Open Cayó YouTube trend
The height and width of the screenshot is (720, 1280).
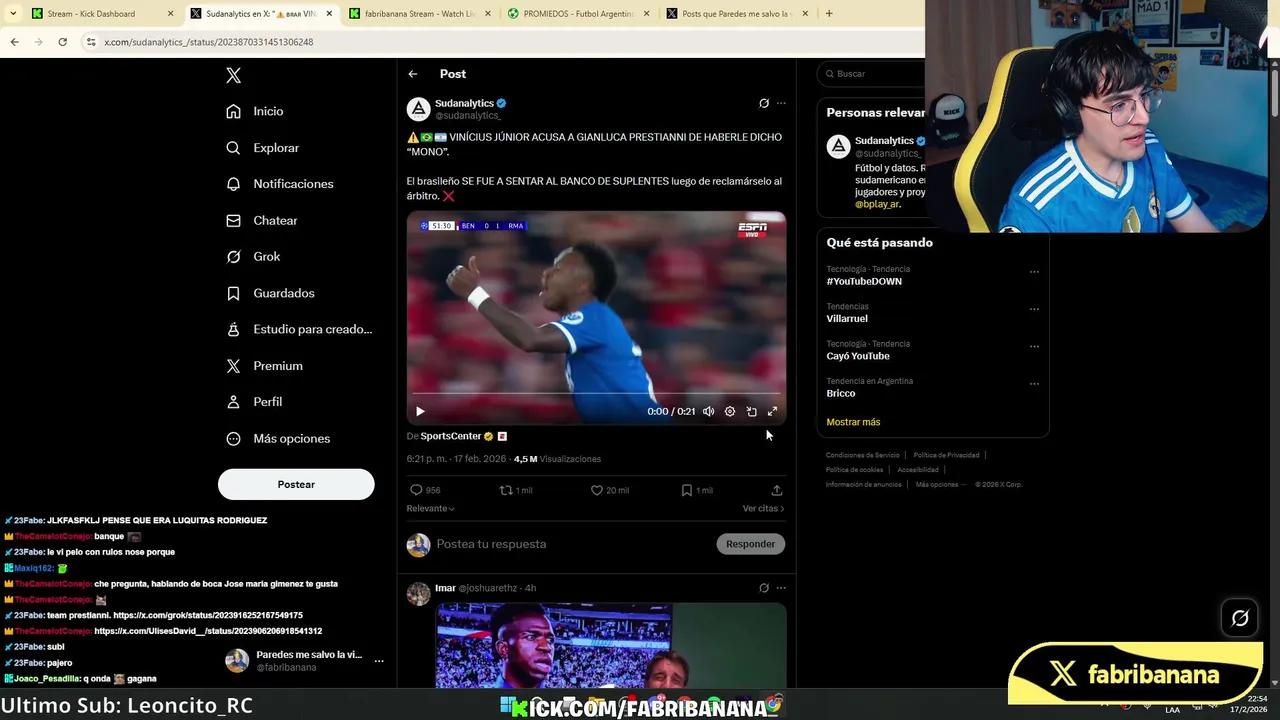tap(858, 356)
